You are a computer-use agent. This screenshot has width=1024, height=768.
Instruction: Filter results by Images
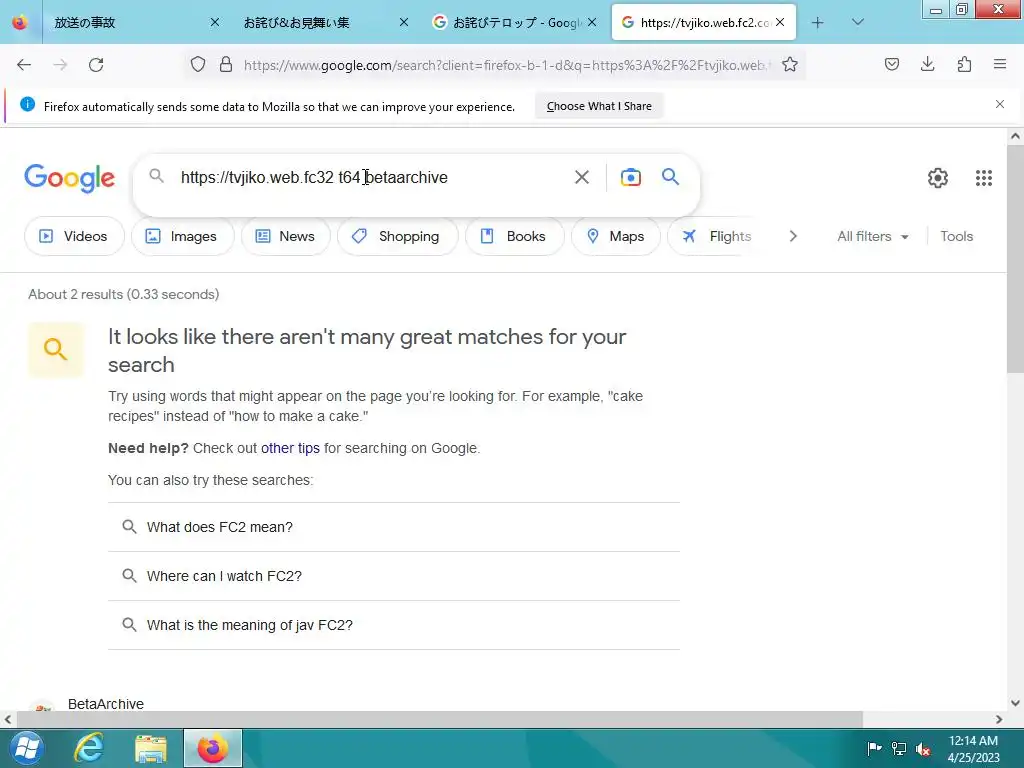tap(182, 236)
